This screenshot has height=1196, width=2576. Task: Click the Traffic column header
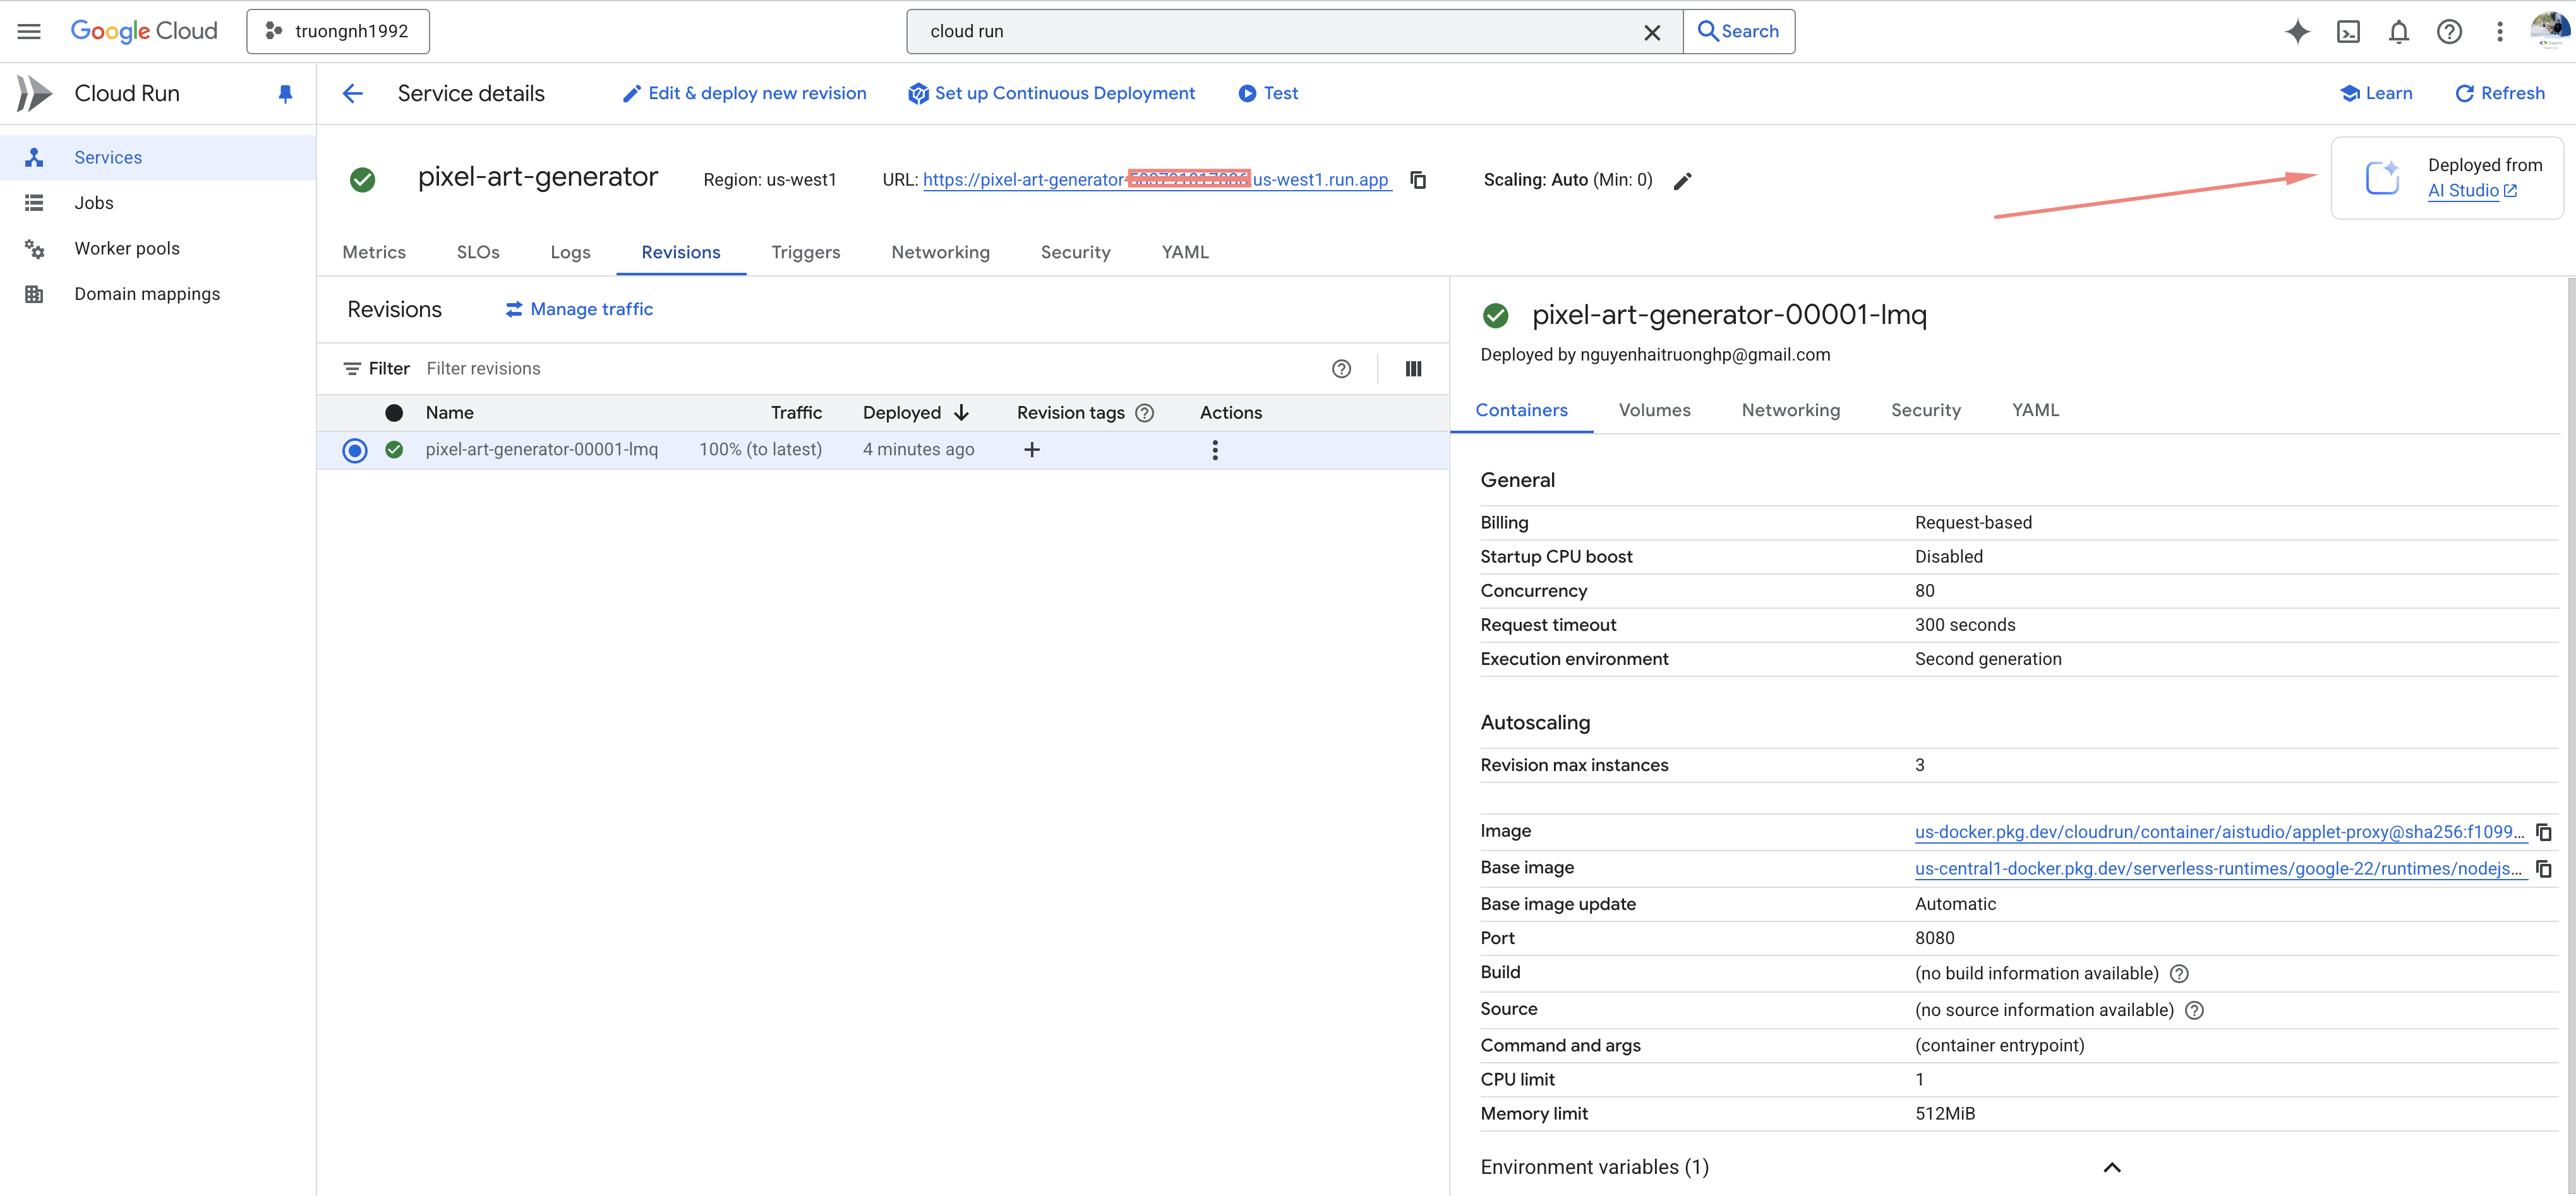coord(796,413)
